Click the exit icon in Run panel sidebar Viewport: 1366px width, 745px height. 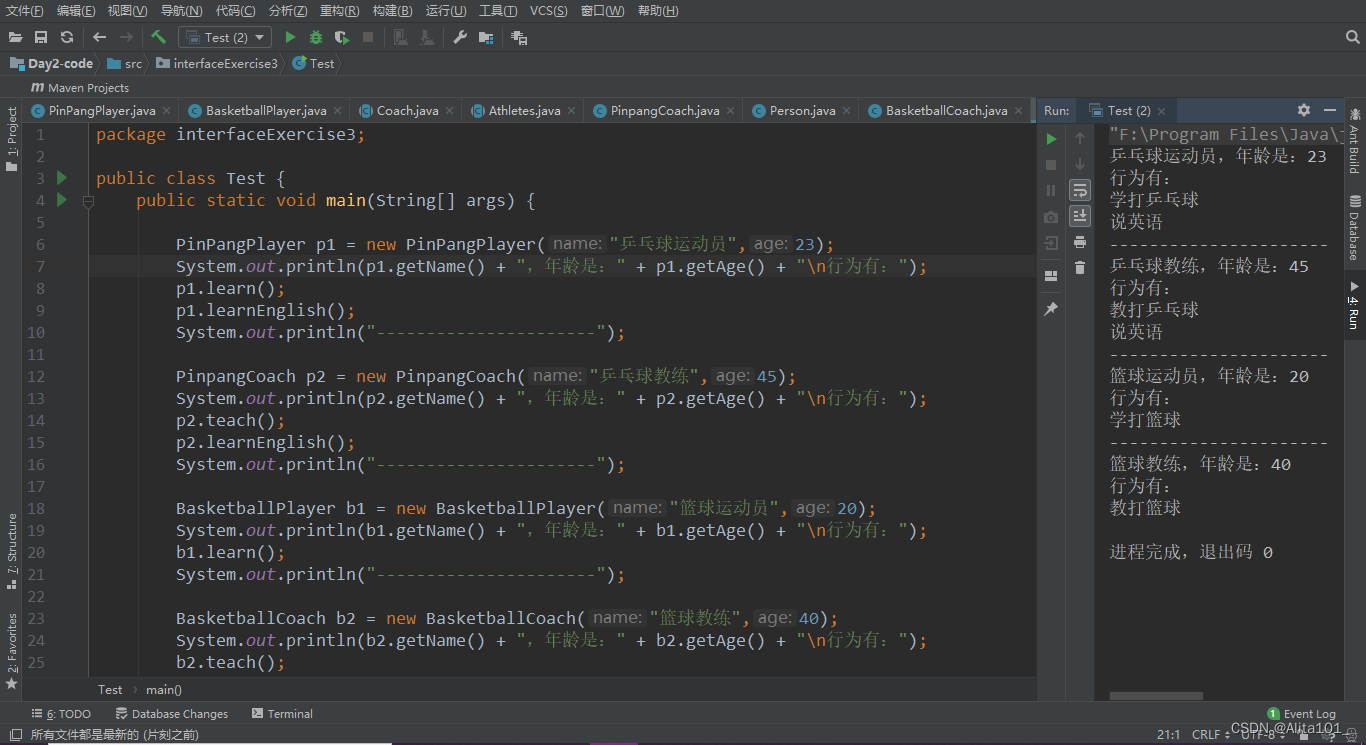click(1051, 243)
